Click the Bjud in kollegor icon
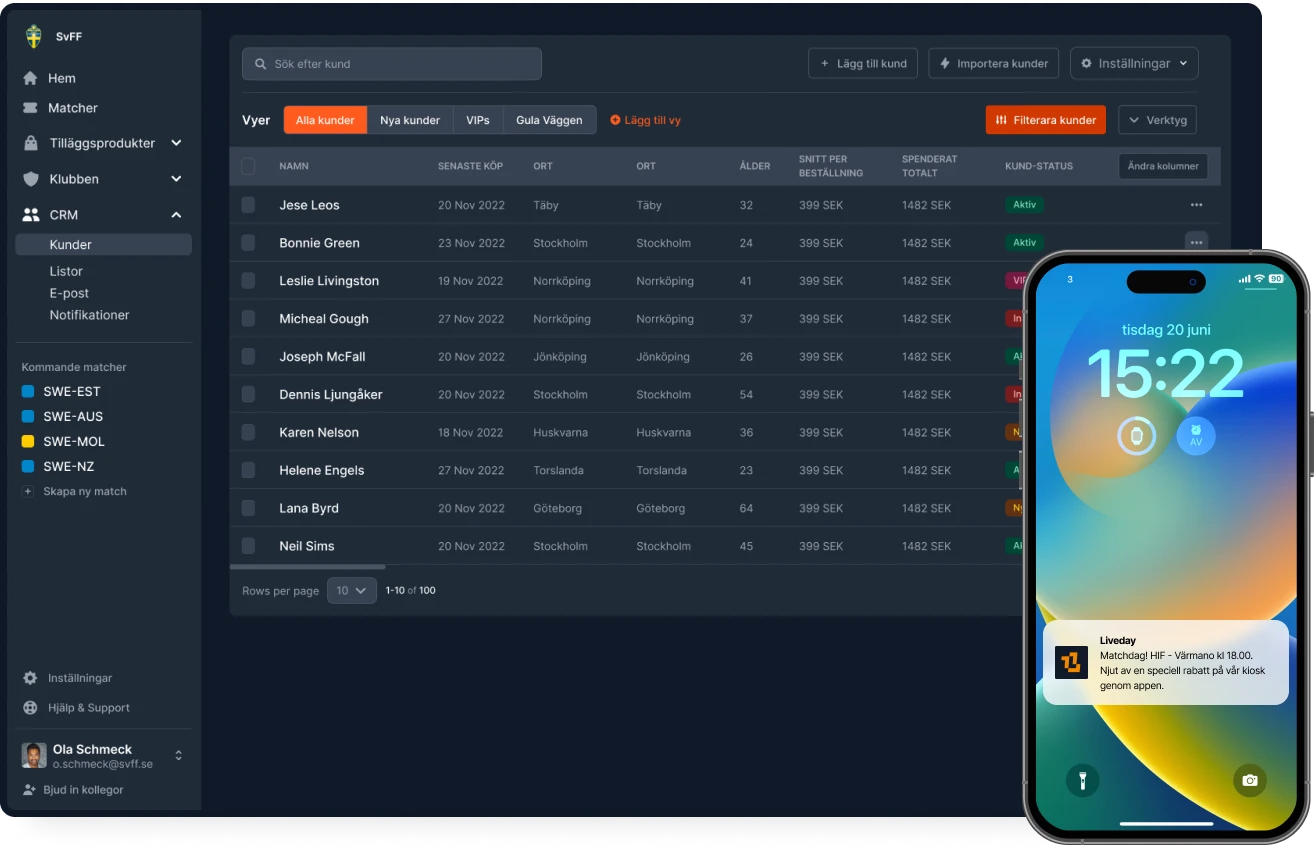The image size is (1314, 850). [x=29, y=790]
